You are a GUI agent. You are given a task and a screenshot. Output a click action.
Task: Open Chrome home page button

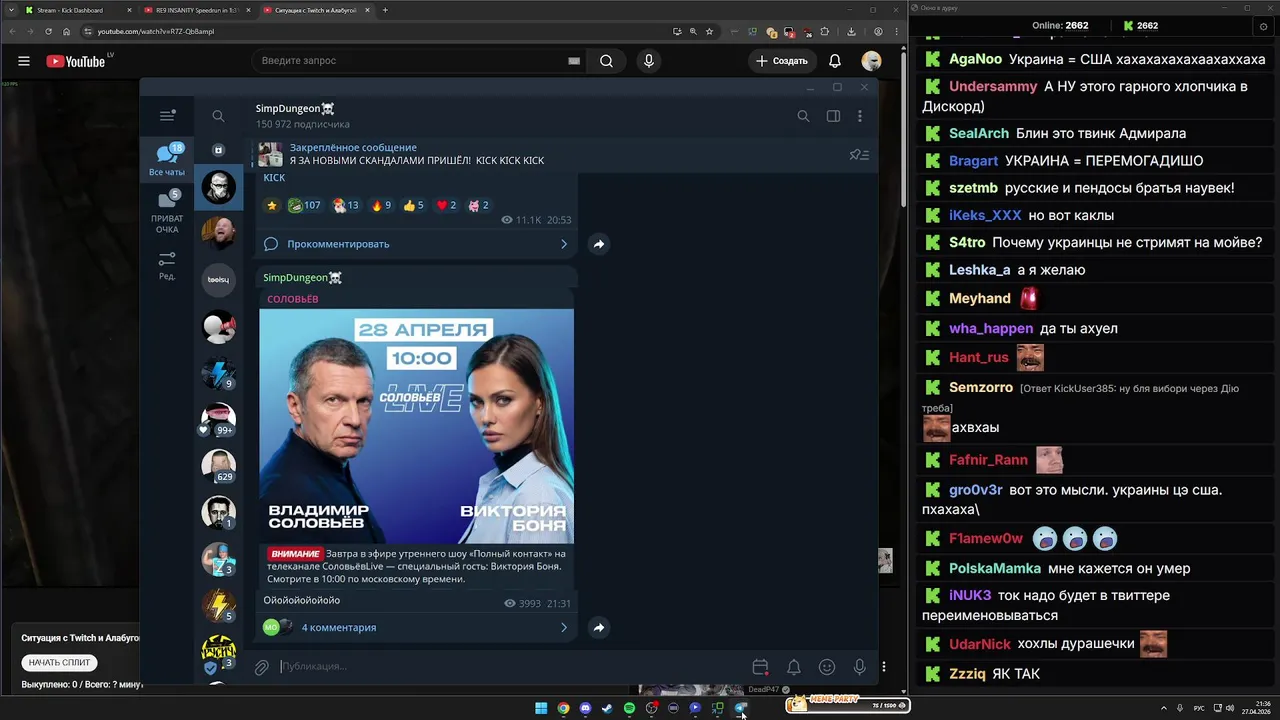click(x=67, y=31)
